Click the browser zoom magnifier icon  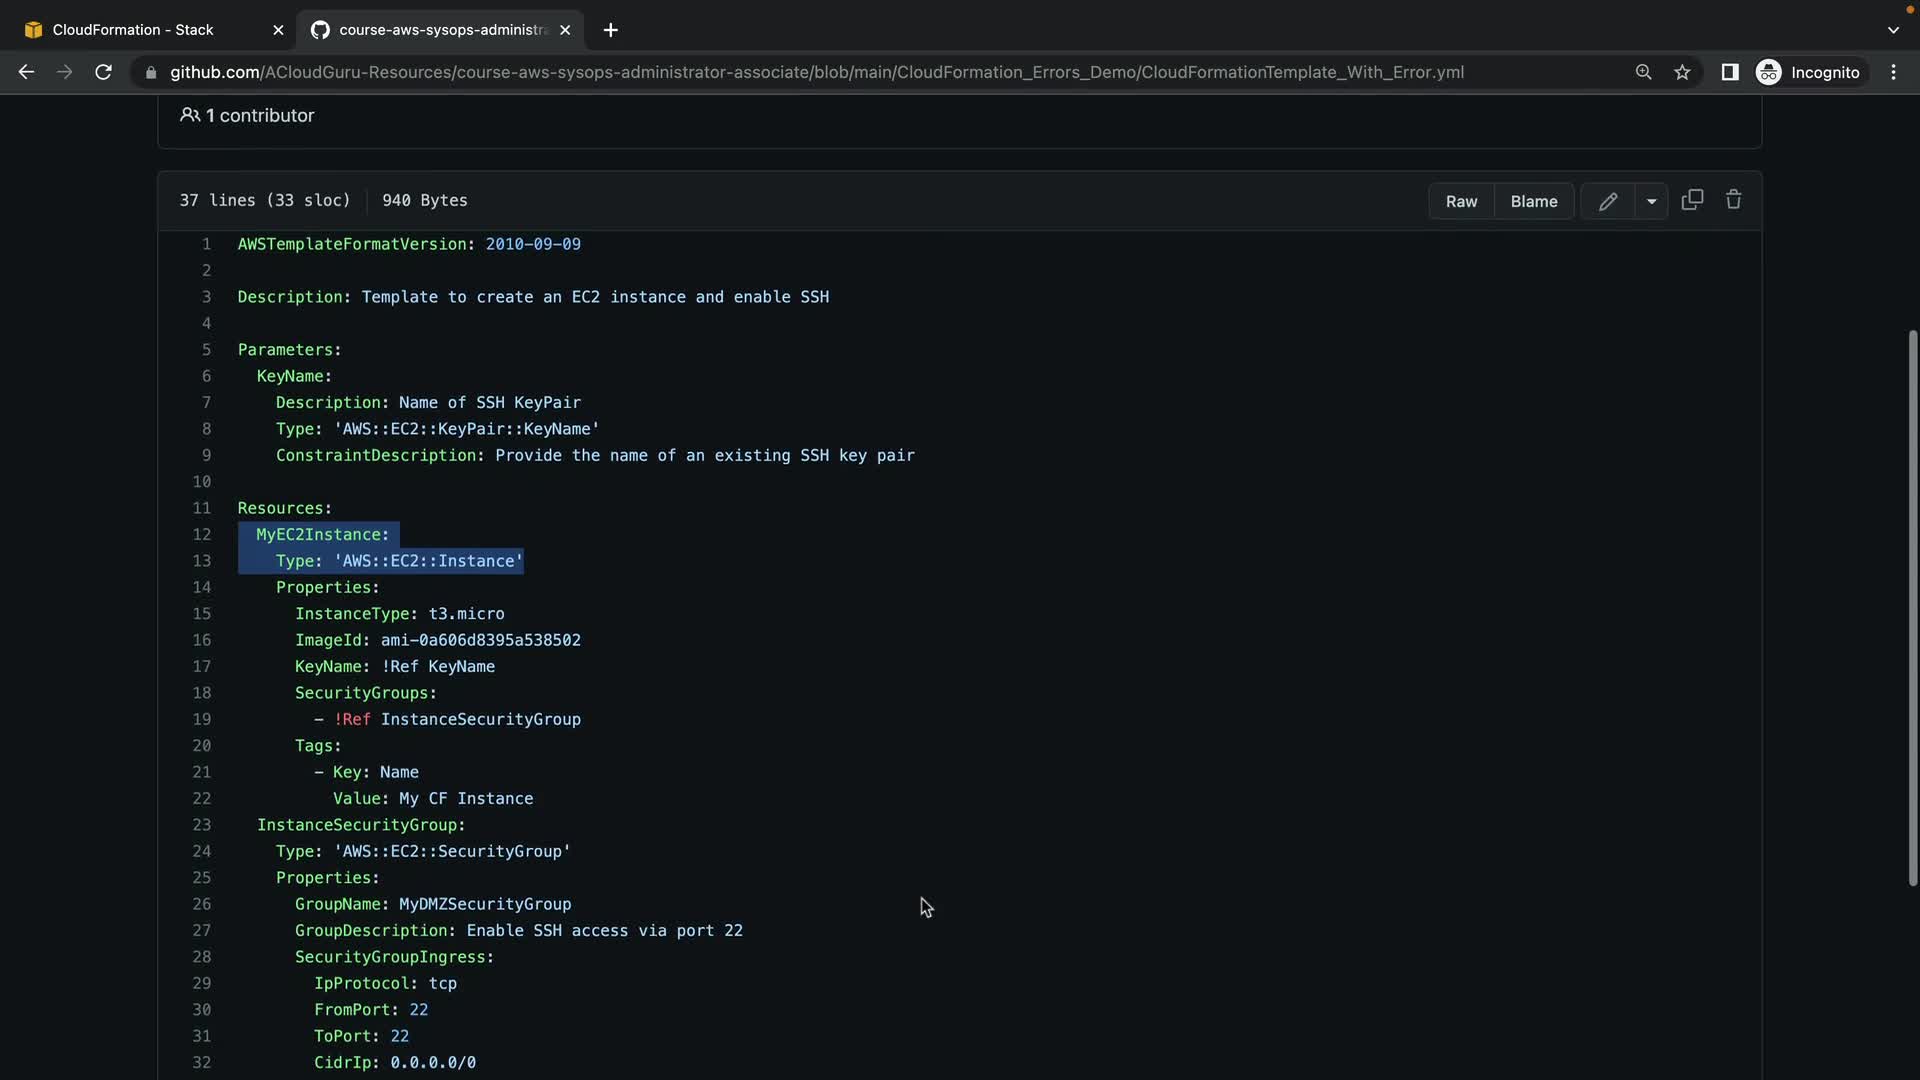1643,72
